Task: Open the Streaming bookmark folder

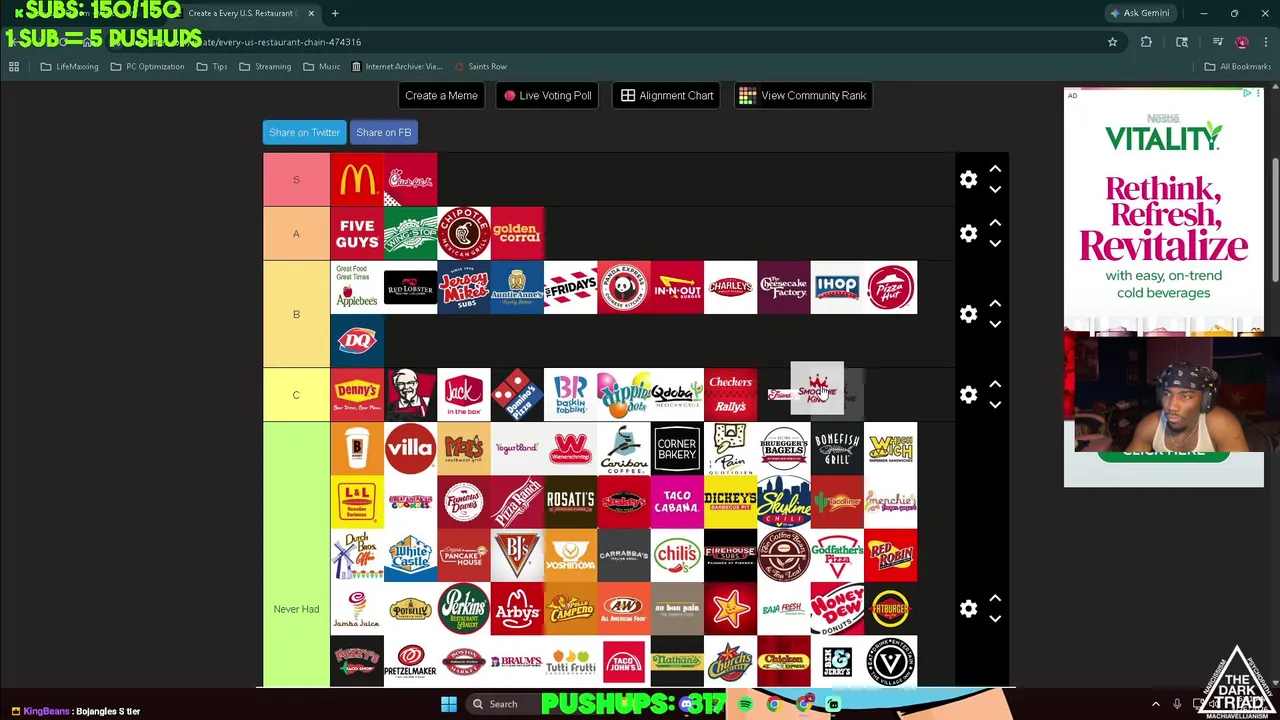Action: click(264, 67)
